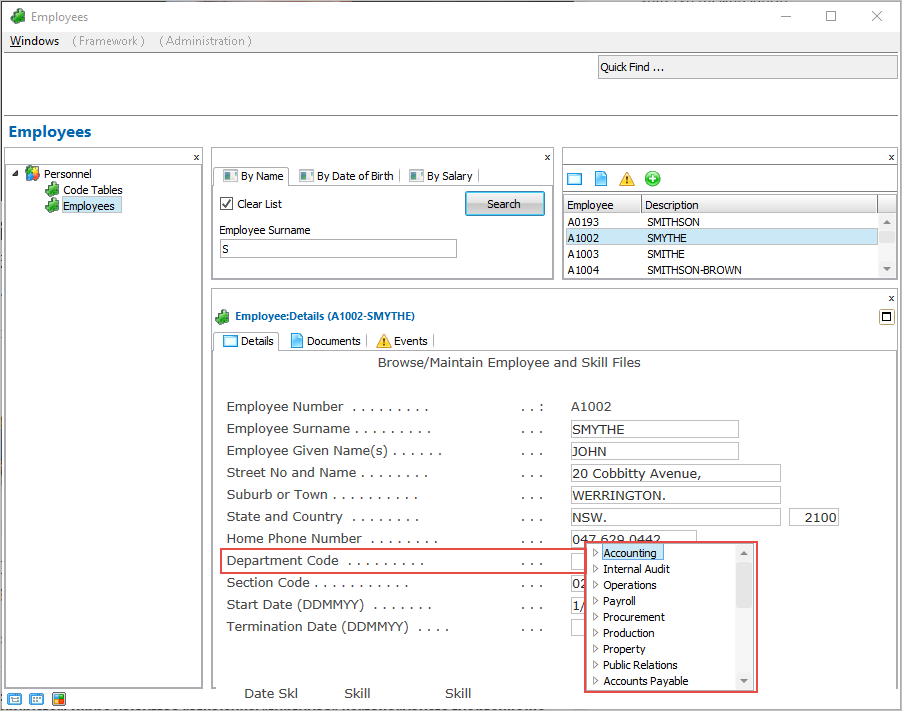Click the Employee Surname search field
The image size is (902, 711).
(338, 249)
